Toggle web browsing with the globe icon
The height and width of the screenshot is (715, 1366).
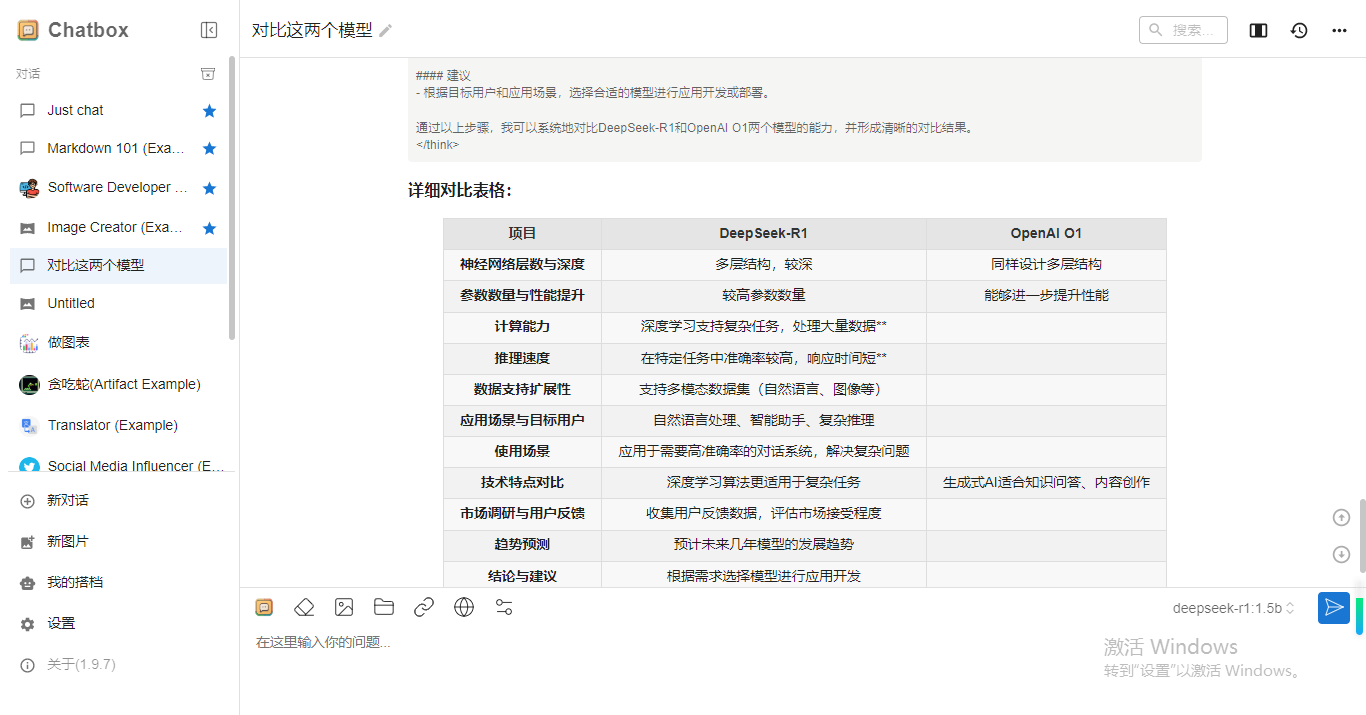(464, 607)
